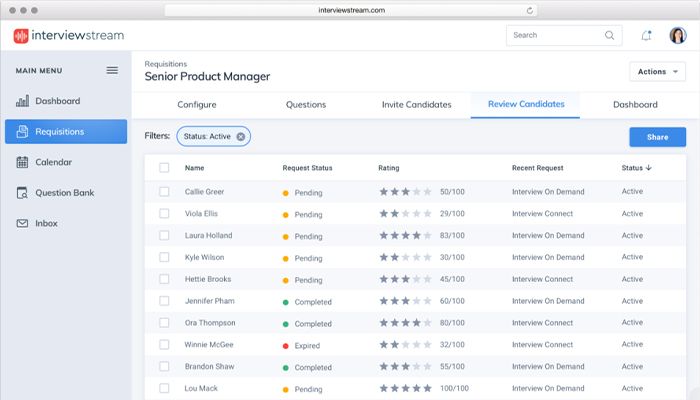Open the user profile avatar
700x400 pixels.
pos(676,36)
